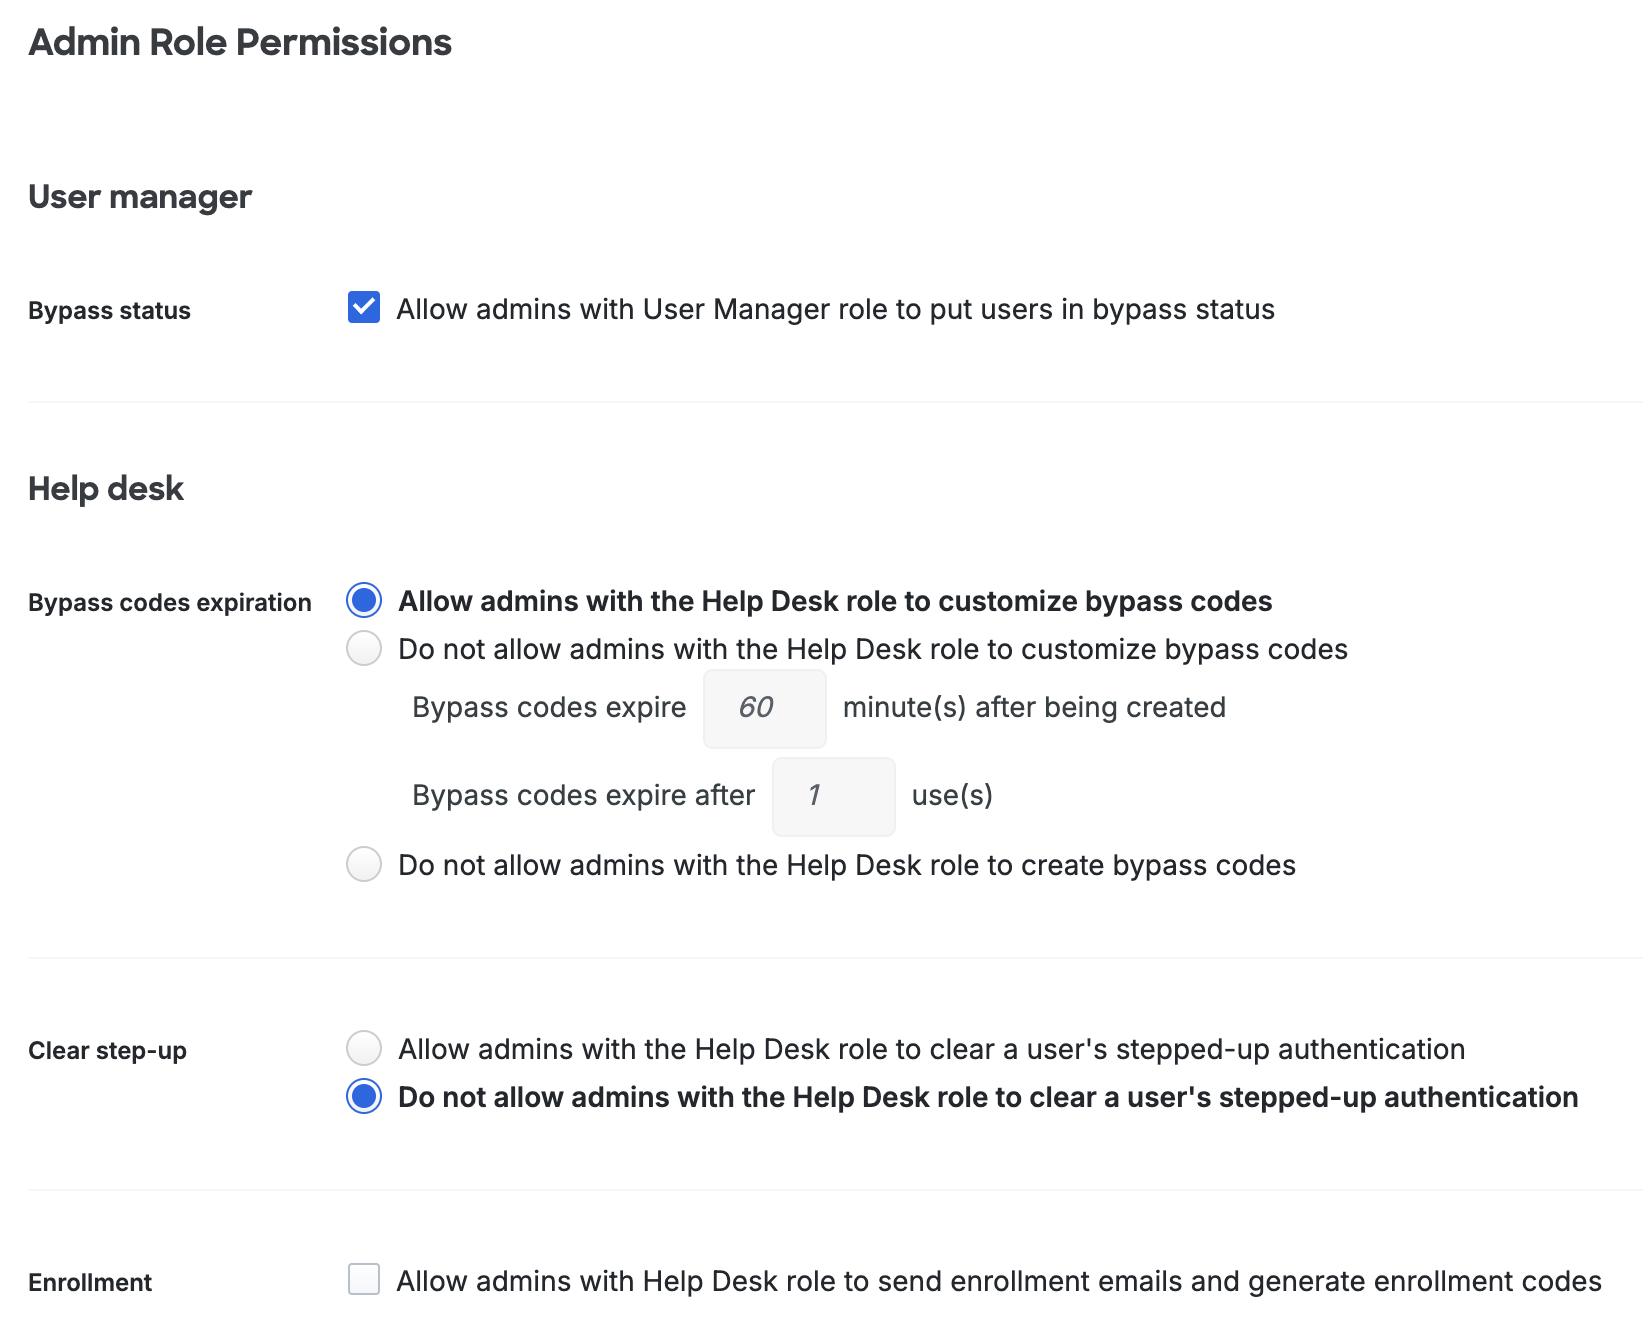Enable Help Desk clearing of stepped-up authentication

tap(364, 1049)
